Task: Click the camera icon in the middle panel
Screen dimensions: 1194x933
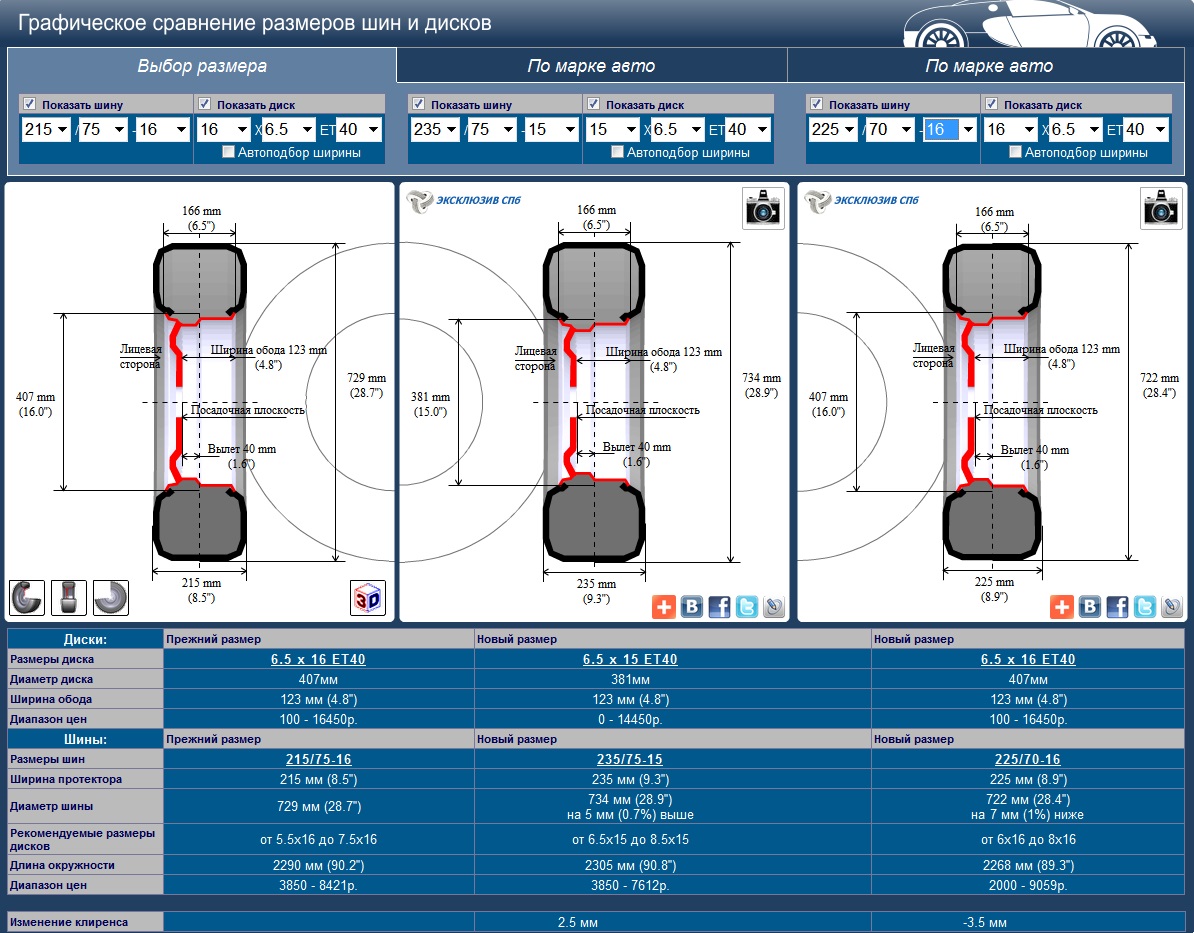Action: click(763, 208)
